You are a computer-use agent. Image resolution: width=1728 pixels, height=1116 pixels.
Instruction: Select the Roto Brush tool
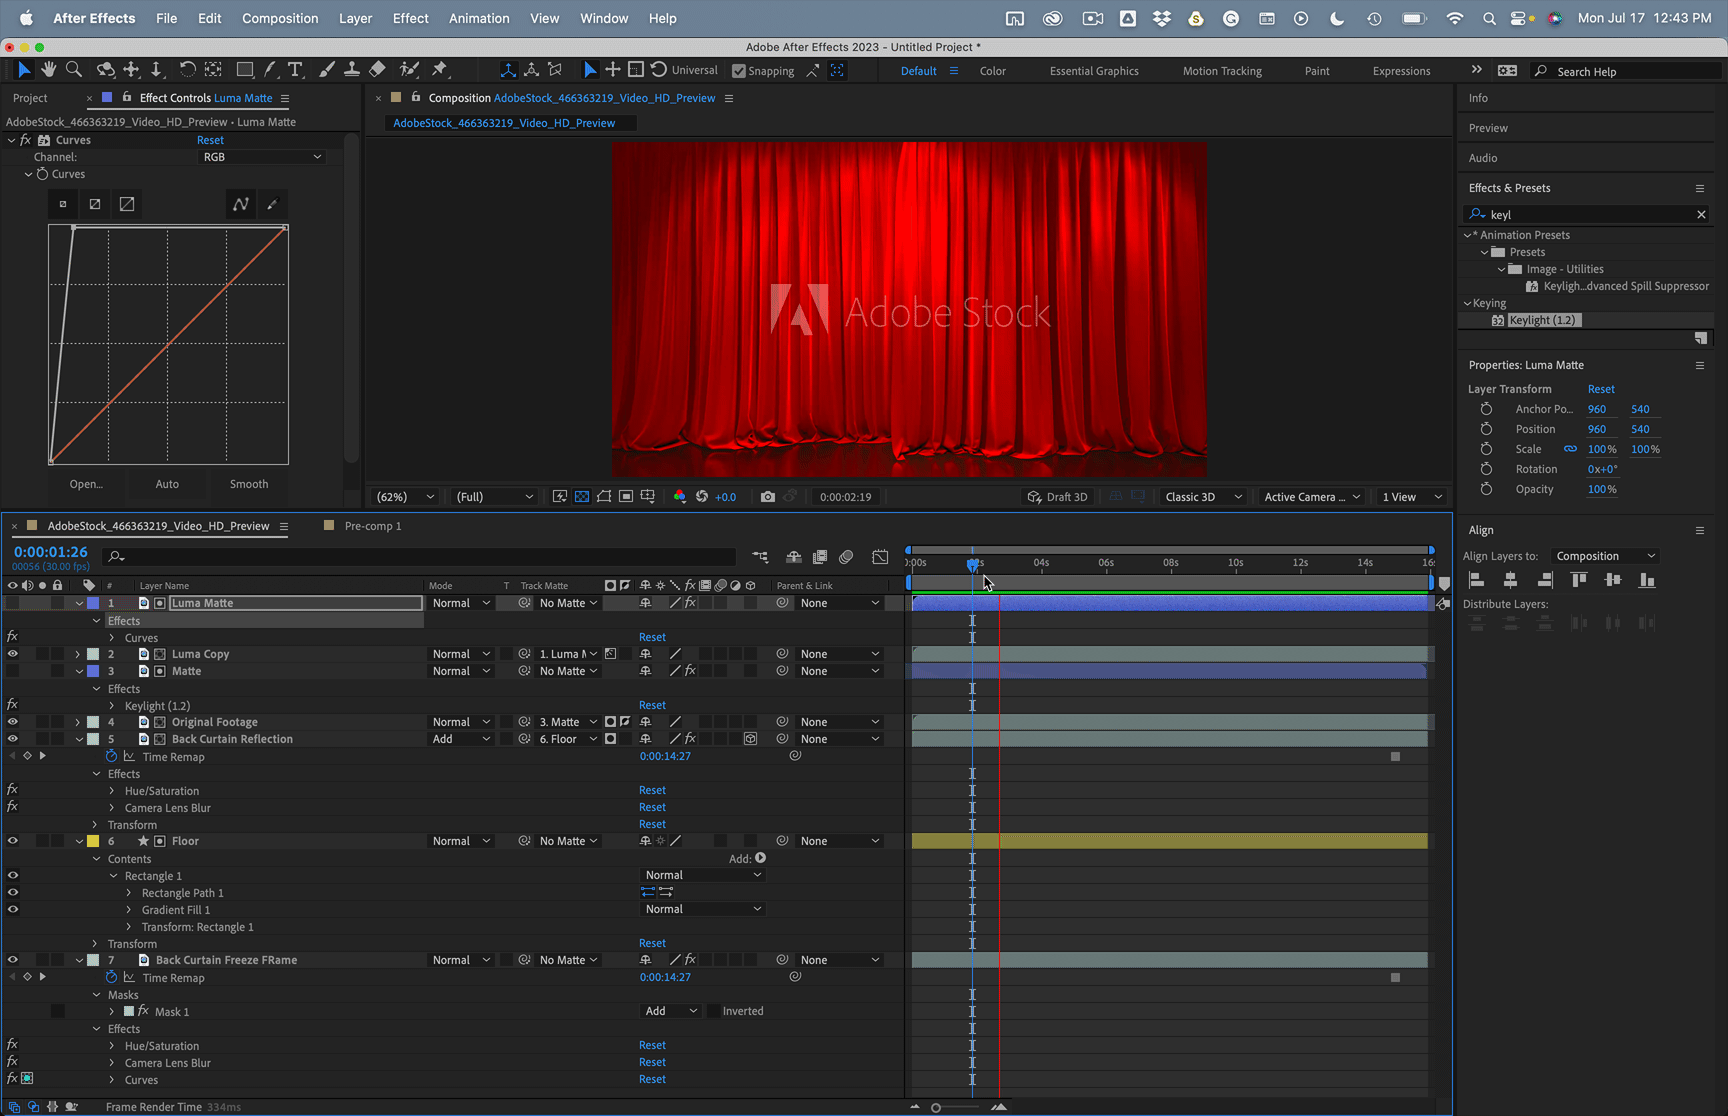(409, 69)
